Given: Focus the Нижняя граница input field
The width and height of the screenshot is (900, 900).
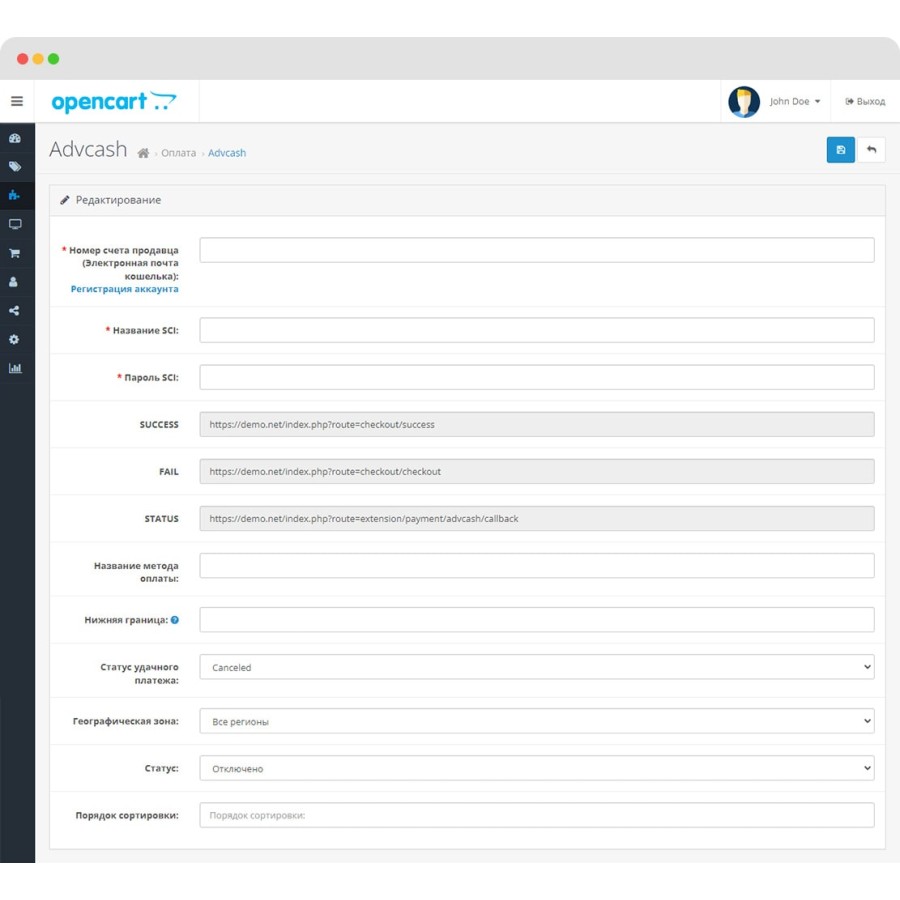Looking at the screenshot, I should (537, 620).
